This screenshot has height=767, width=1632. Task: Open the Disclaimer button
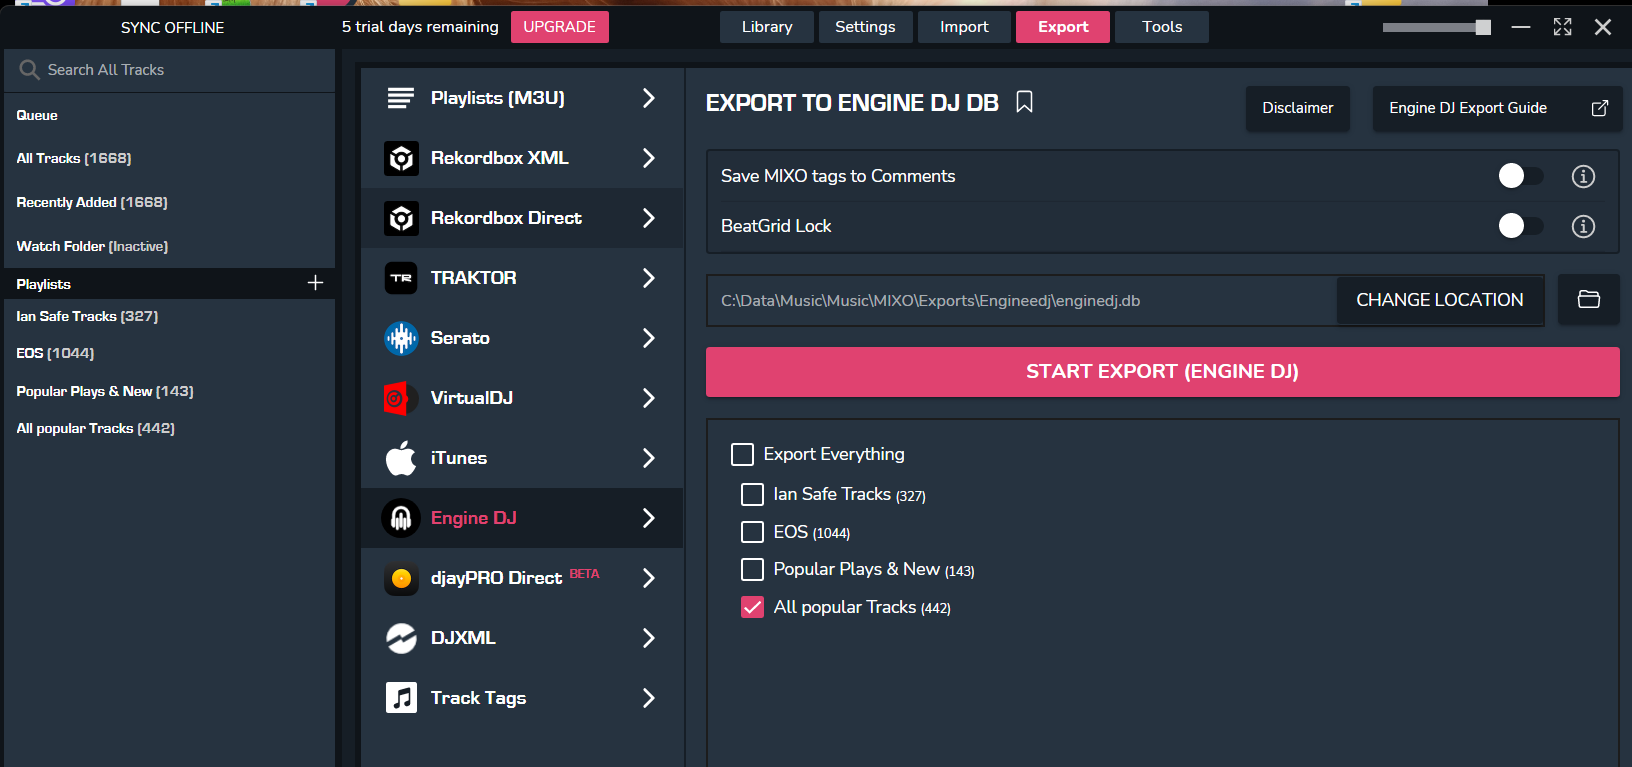pyautogui.click(x=1298, y=108)
